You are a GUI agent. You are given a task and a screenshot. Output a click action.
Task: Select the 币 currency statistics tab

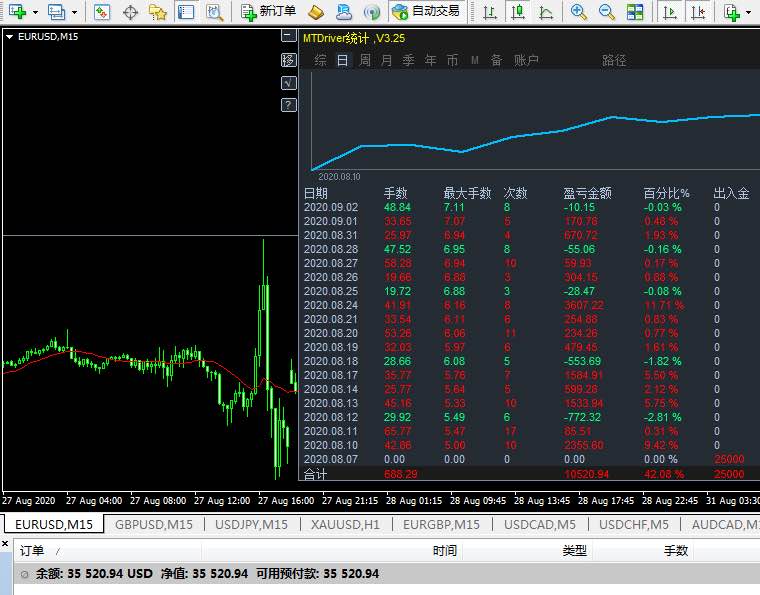[452, 60]
